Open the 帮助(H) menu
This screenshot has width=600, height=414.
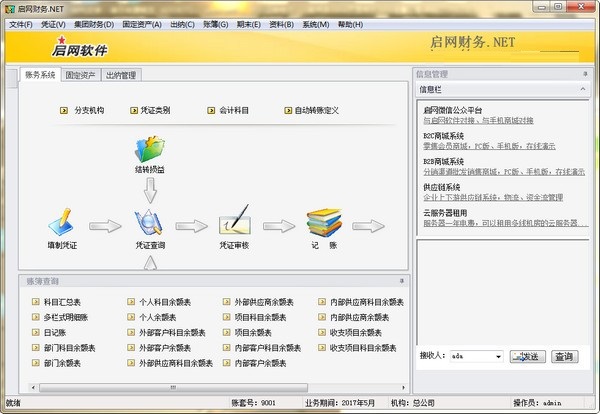pyautogui.click(x=350, y=24)
